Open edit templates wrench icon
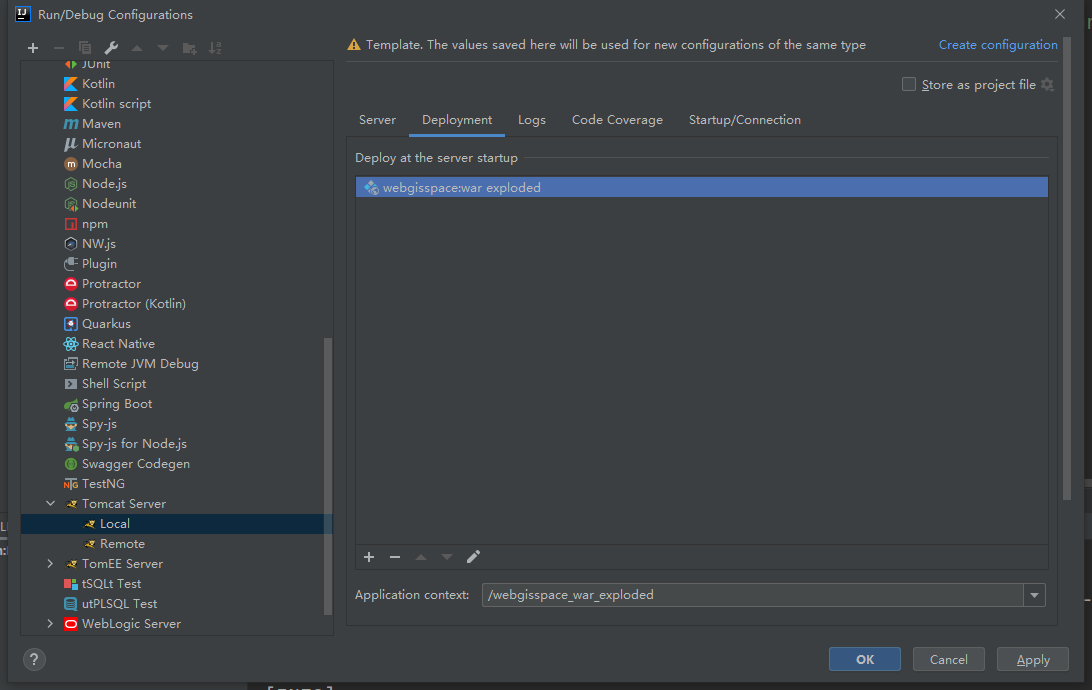The height and width of the screenshot is (690, 1092). (x=111, y=48)
